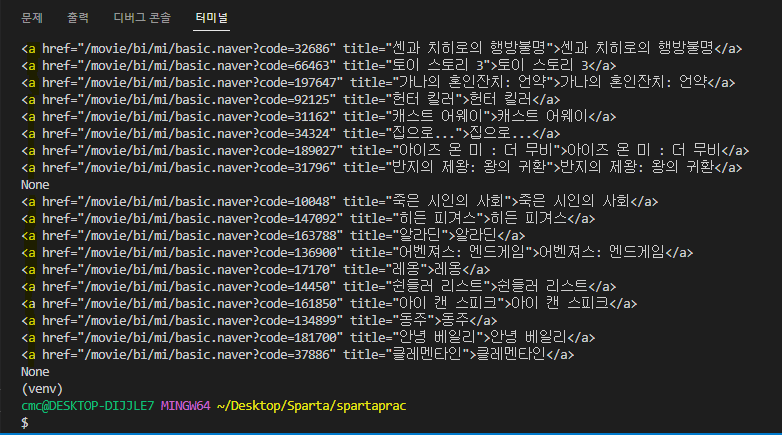This screenshot has height=435, width=782.
Task: Select the 디버그 콘솔 tab
Action: pyautogui.click(x=142, y=18)
